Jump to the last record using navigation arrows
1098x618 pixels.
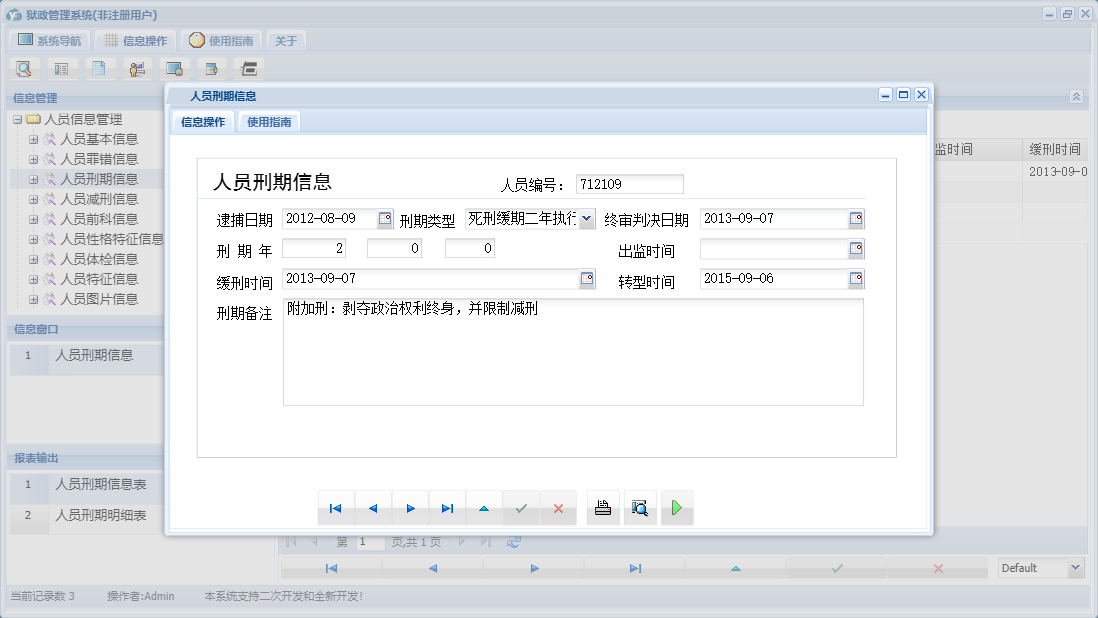click(x=447, y=507)
